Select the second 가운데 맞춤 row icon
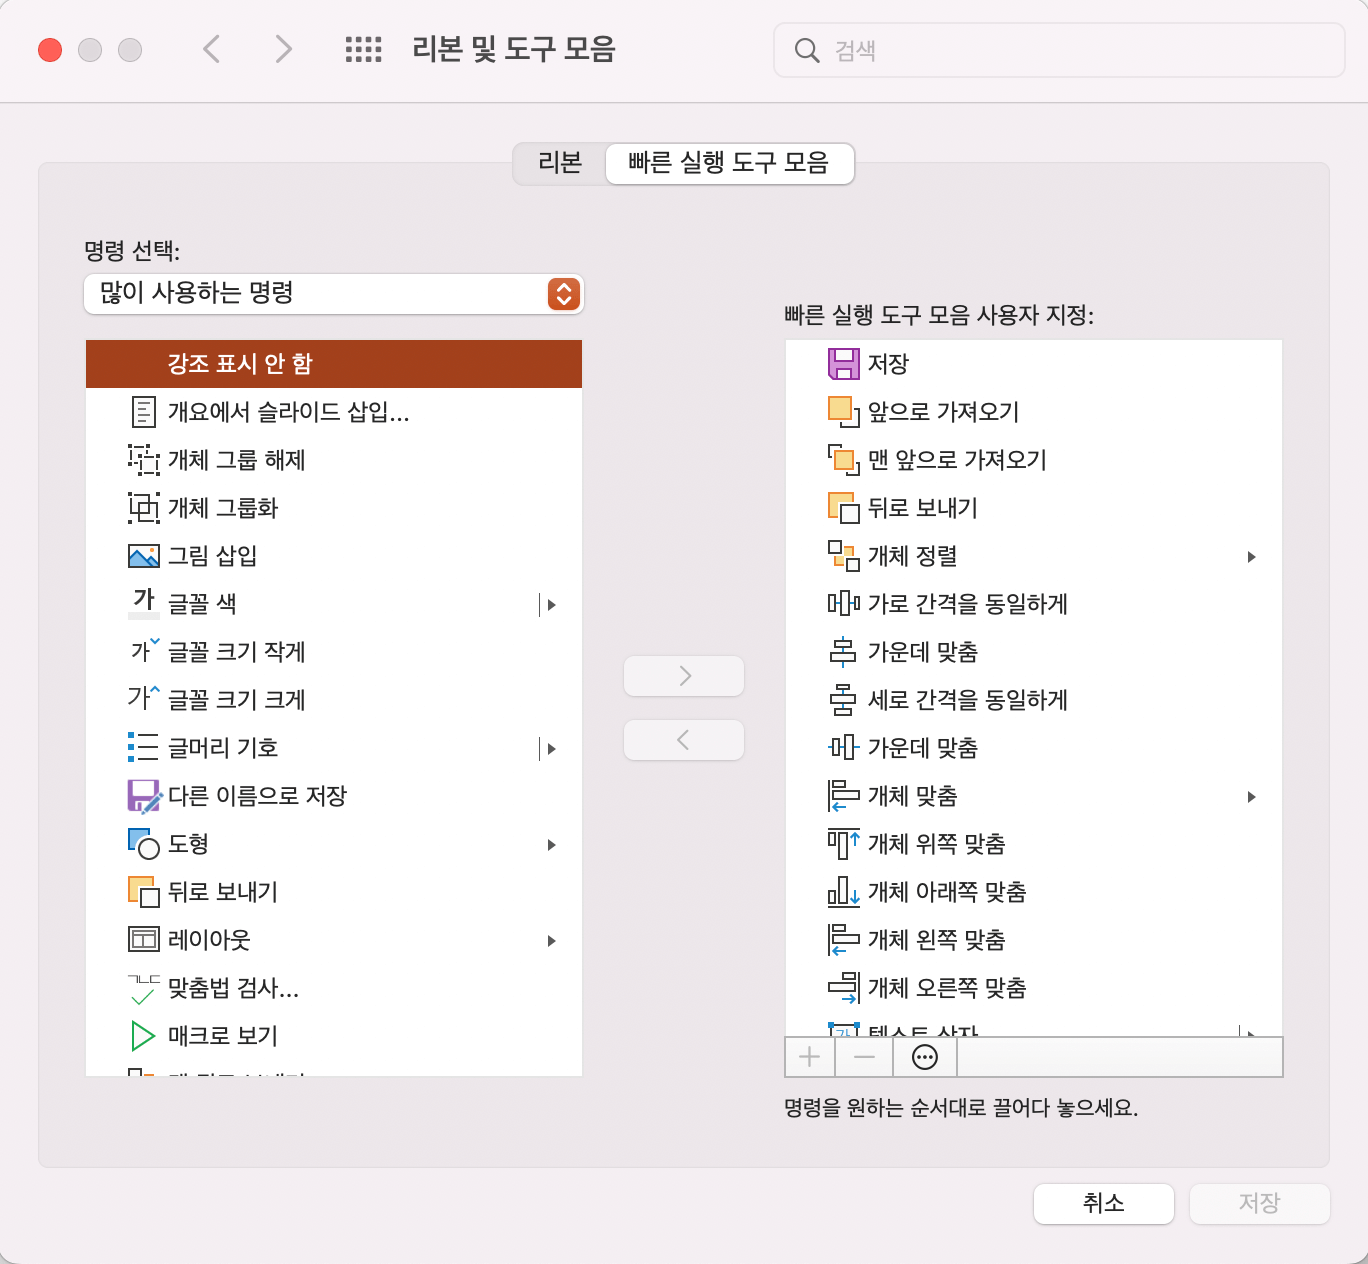This screenshot has width=1368, height=1264. coord(843,748)
